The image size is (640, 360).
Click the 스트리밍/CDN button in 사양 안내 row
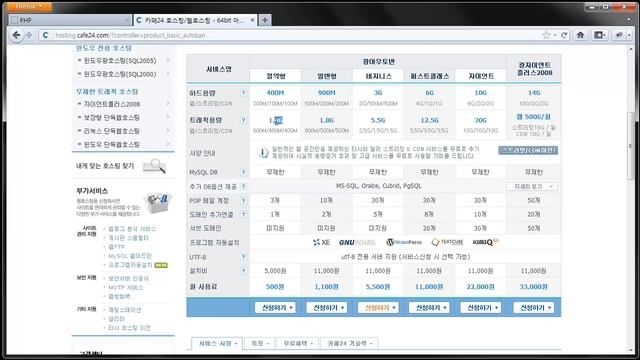528,150
